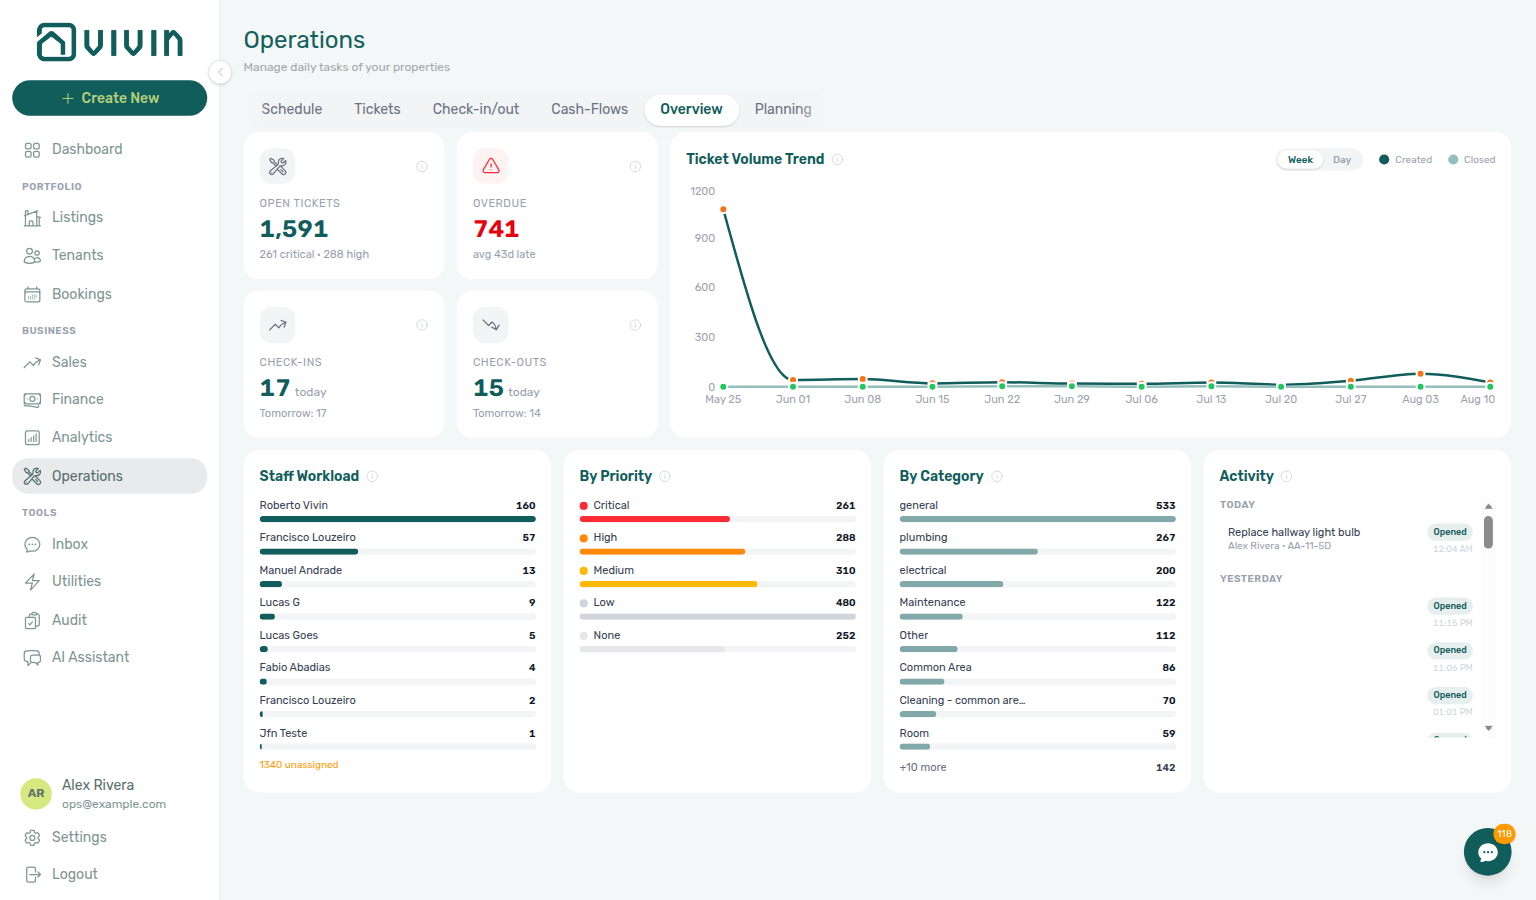Toggle the Closed series in the legend
This screenshot has height=900, width=1536.
(1472, 160)
